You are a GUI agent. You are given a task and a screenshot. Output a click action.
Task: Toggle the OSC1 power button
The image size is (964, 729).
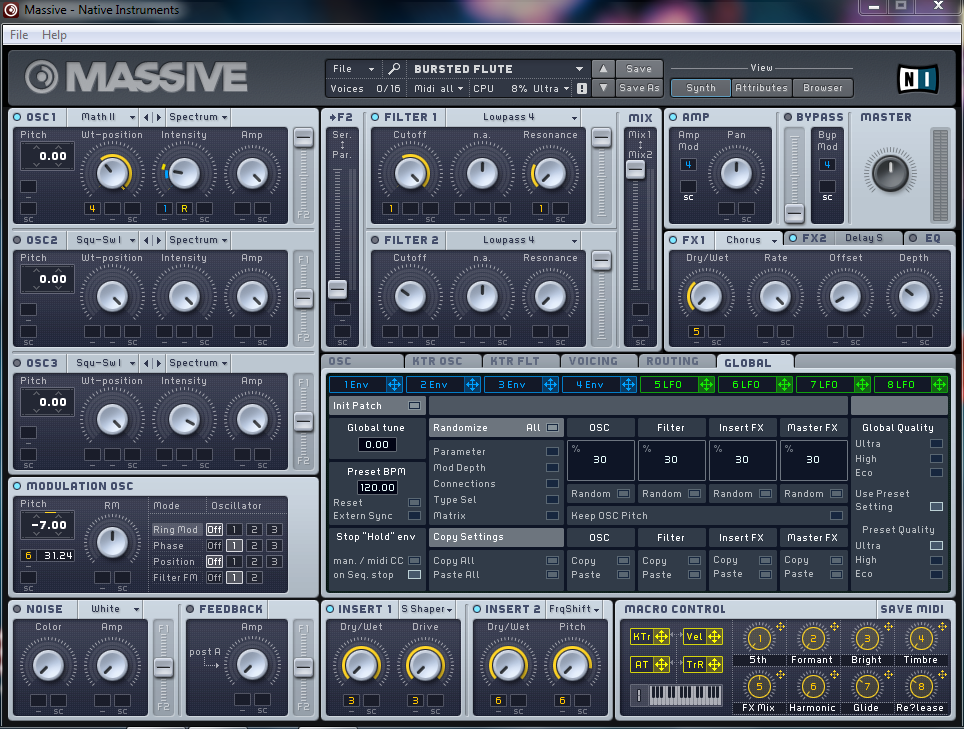pyautogui.click(x=17, y=117)
